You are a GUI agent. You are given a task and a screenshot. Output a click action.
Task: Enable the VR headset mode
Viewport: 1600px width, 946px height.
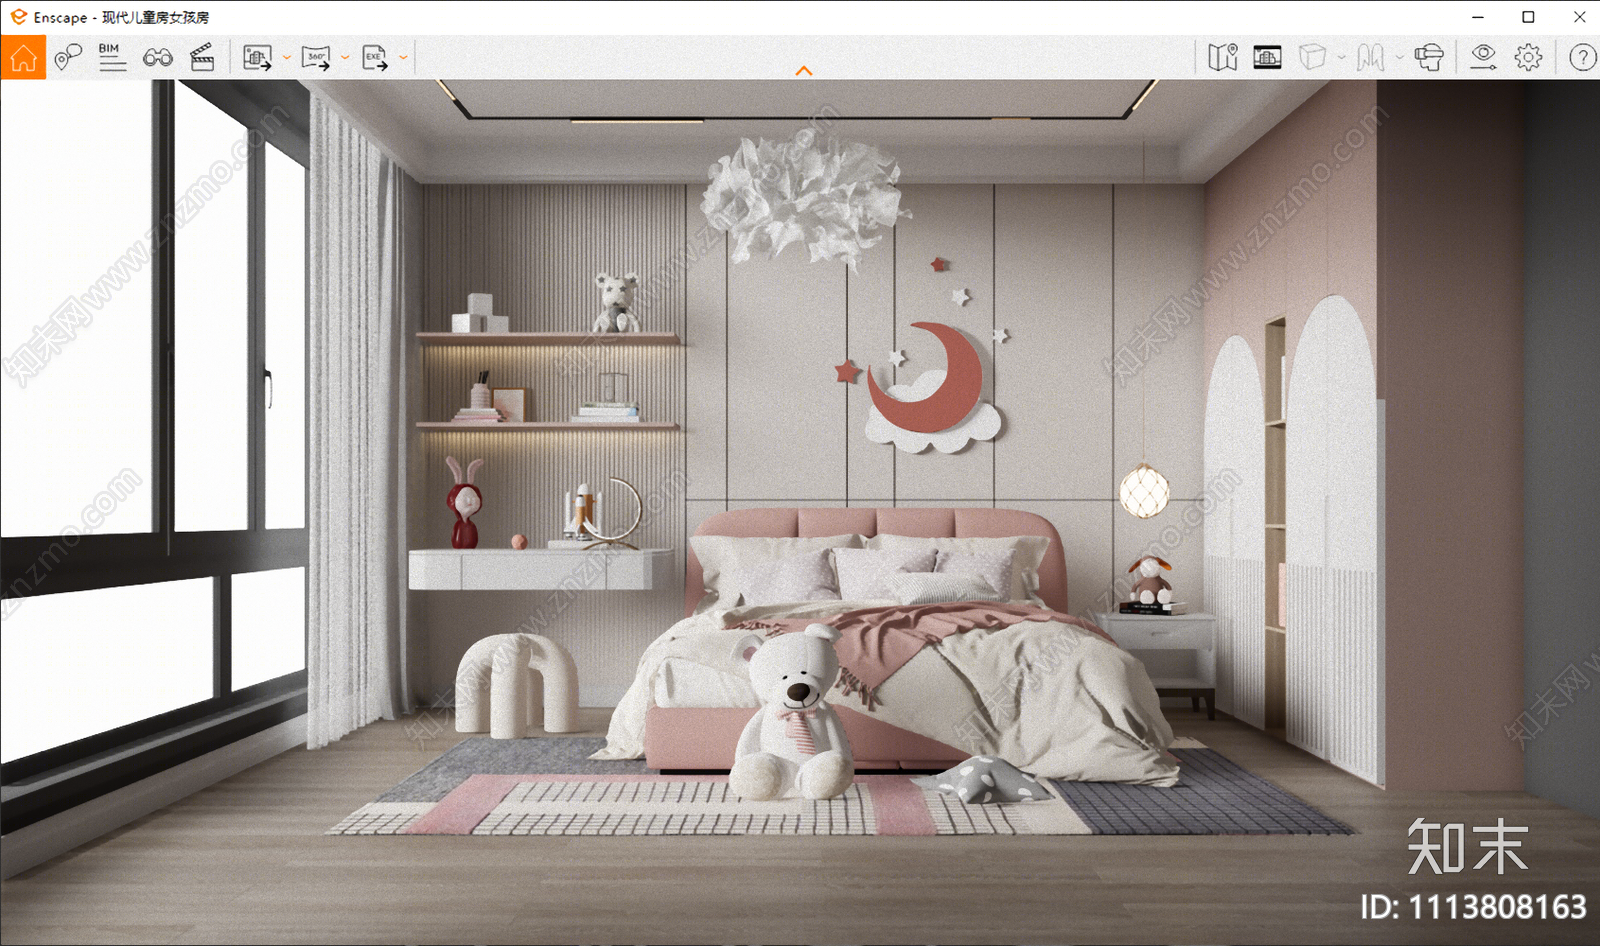point(1430,57)
